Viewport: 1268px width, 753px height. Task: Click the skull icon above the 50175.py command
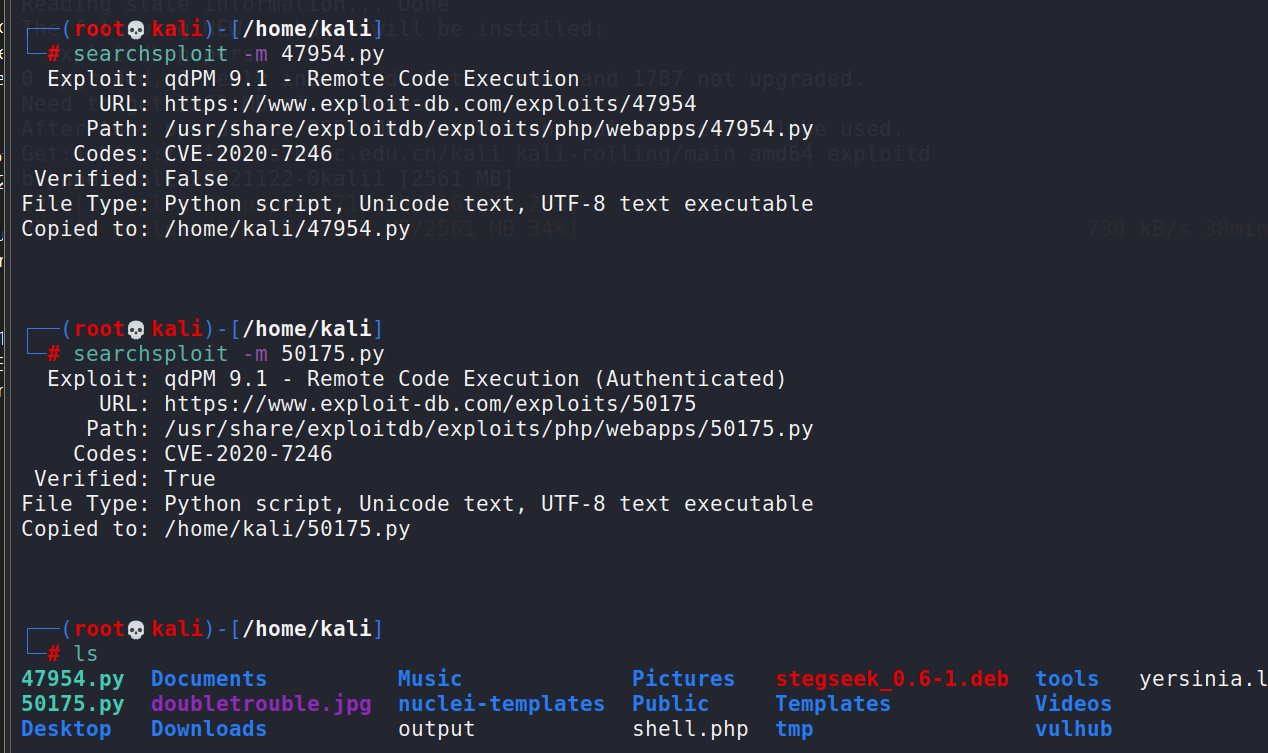(136, 330)
